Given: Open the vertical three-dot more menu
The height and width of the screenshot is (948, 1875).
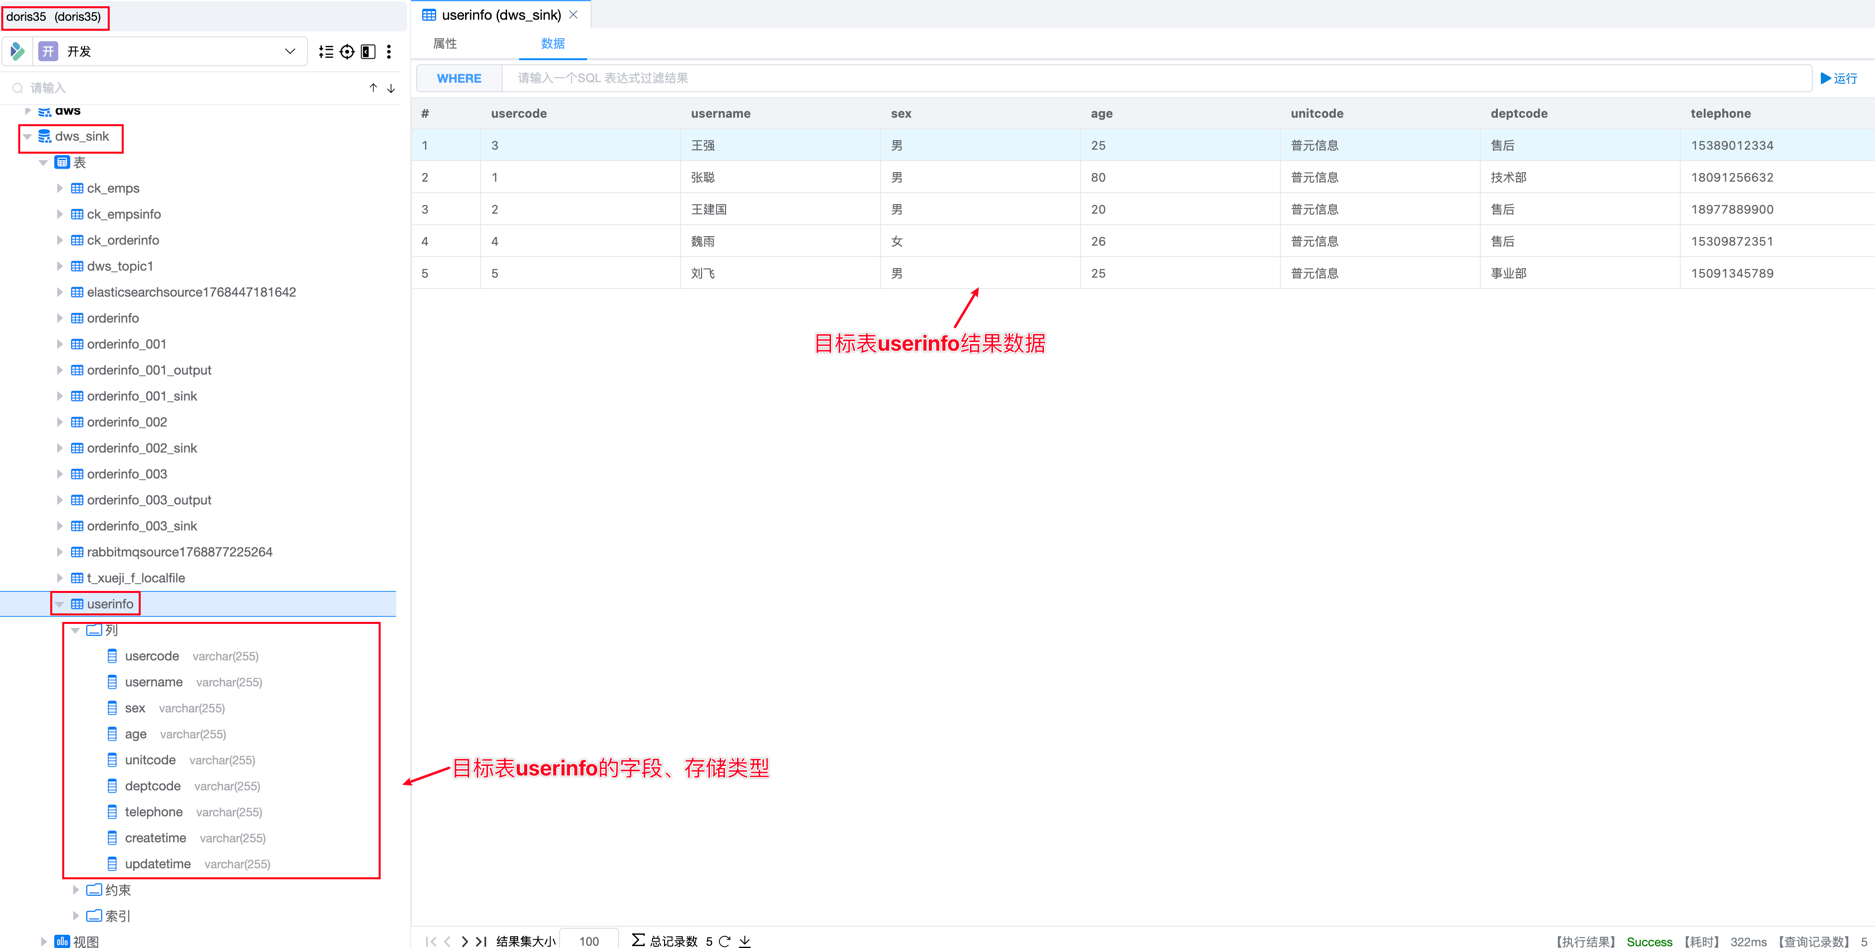Looking at the screenshot, I should (389, 52).
